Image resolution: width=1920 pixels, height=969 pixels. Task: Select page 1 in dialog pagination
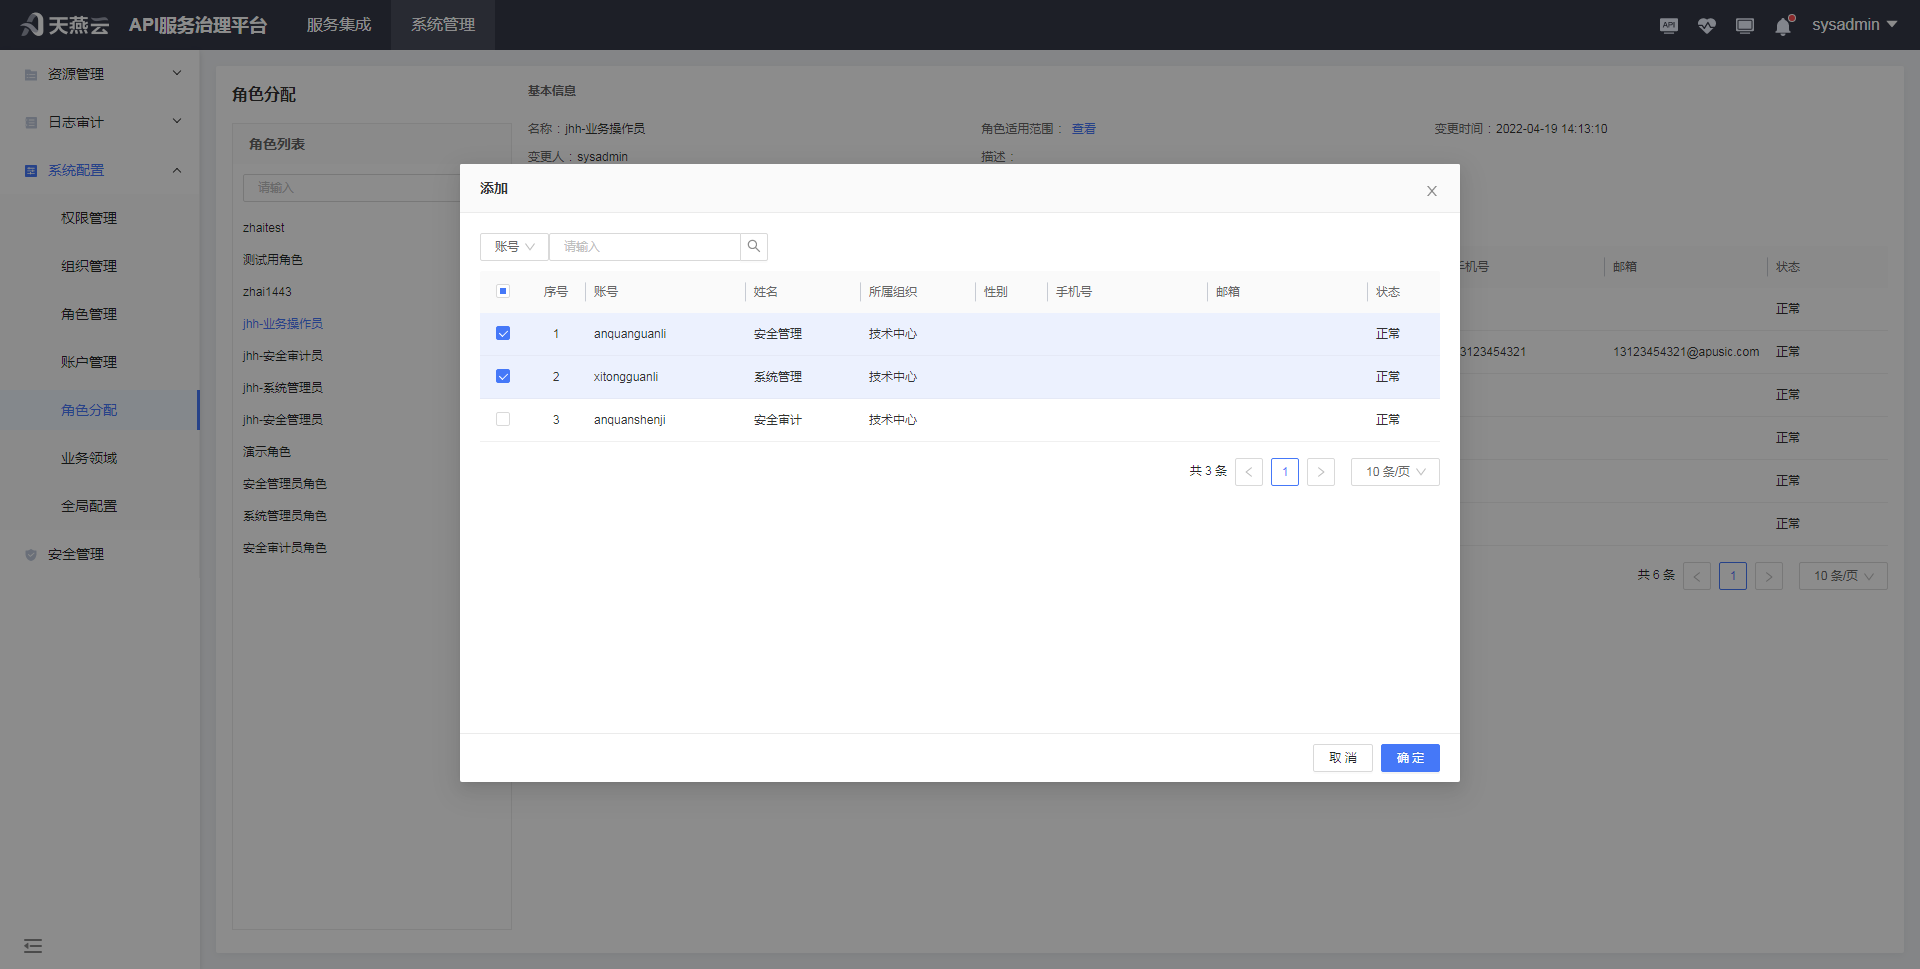pyautogui.click(x=1285, y=471)
